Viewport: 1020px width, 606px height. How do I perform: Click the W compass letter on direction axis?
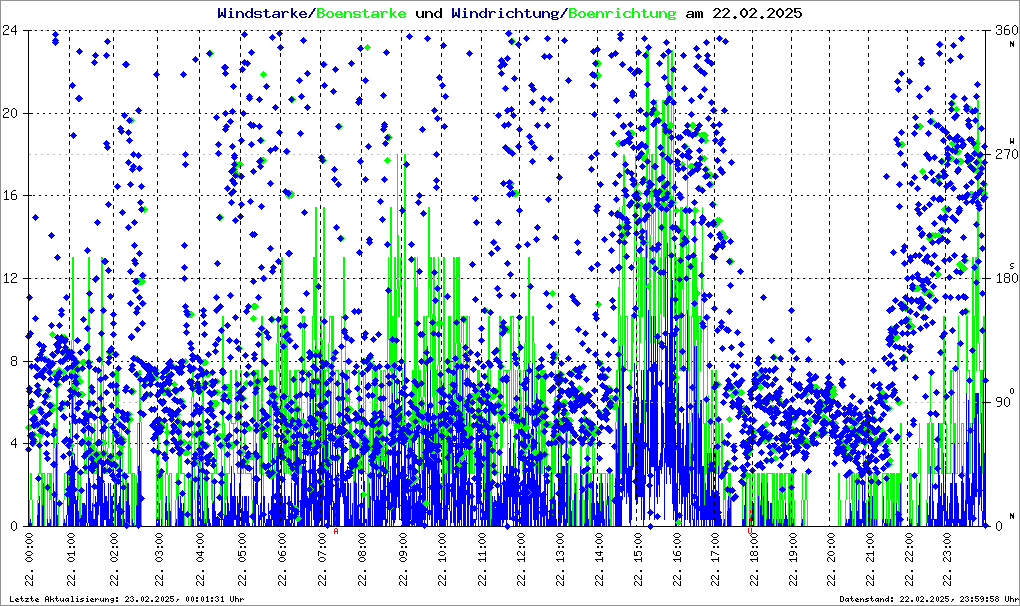click(x=1012, y=140)
